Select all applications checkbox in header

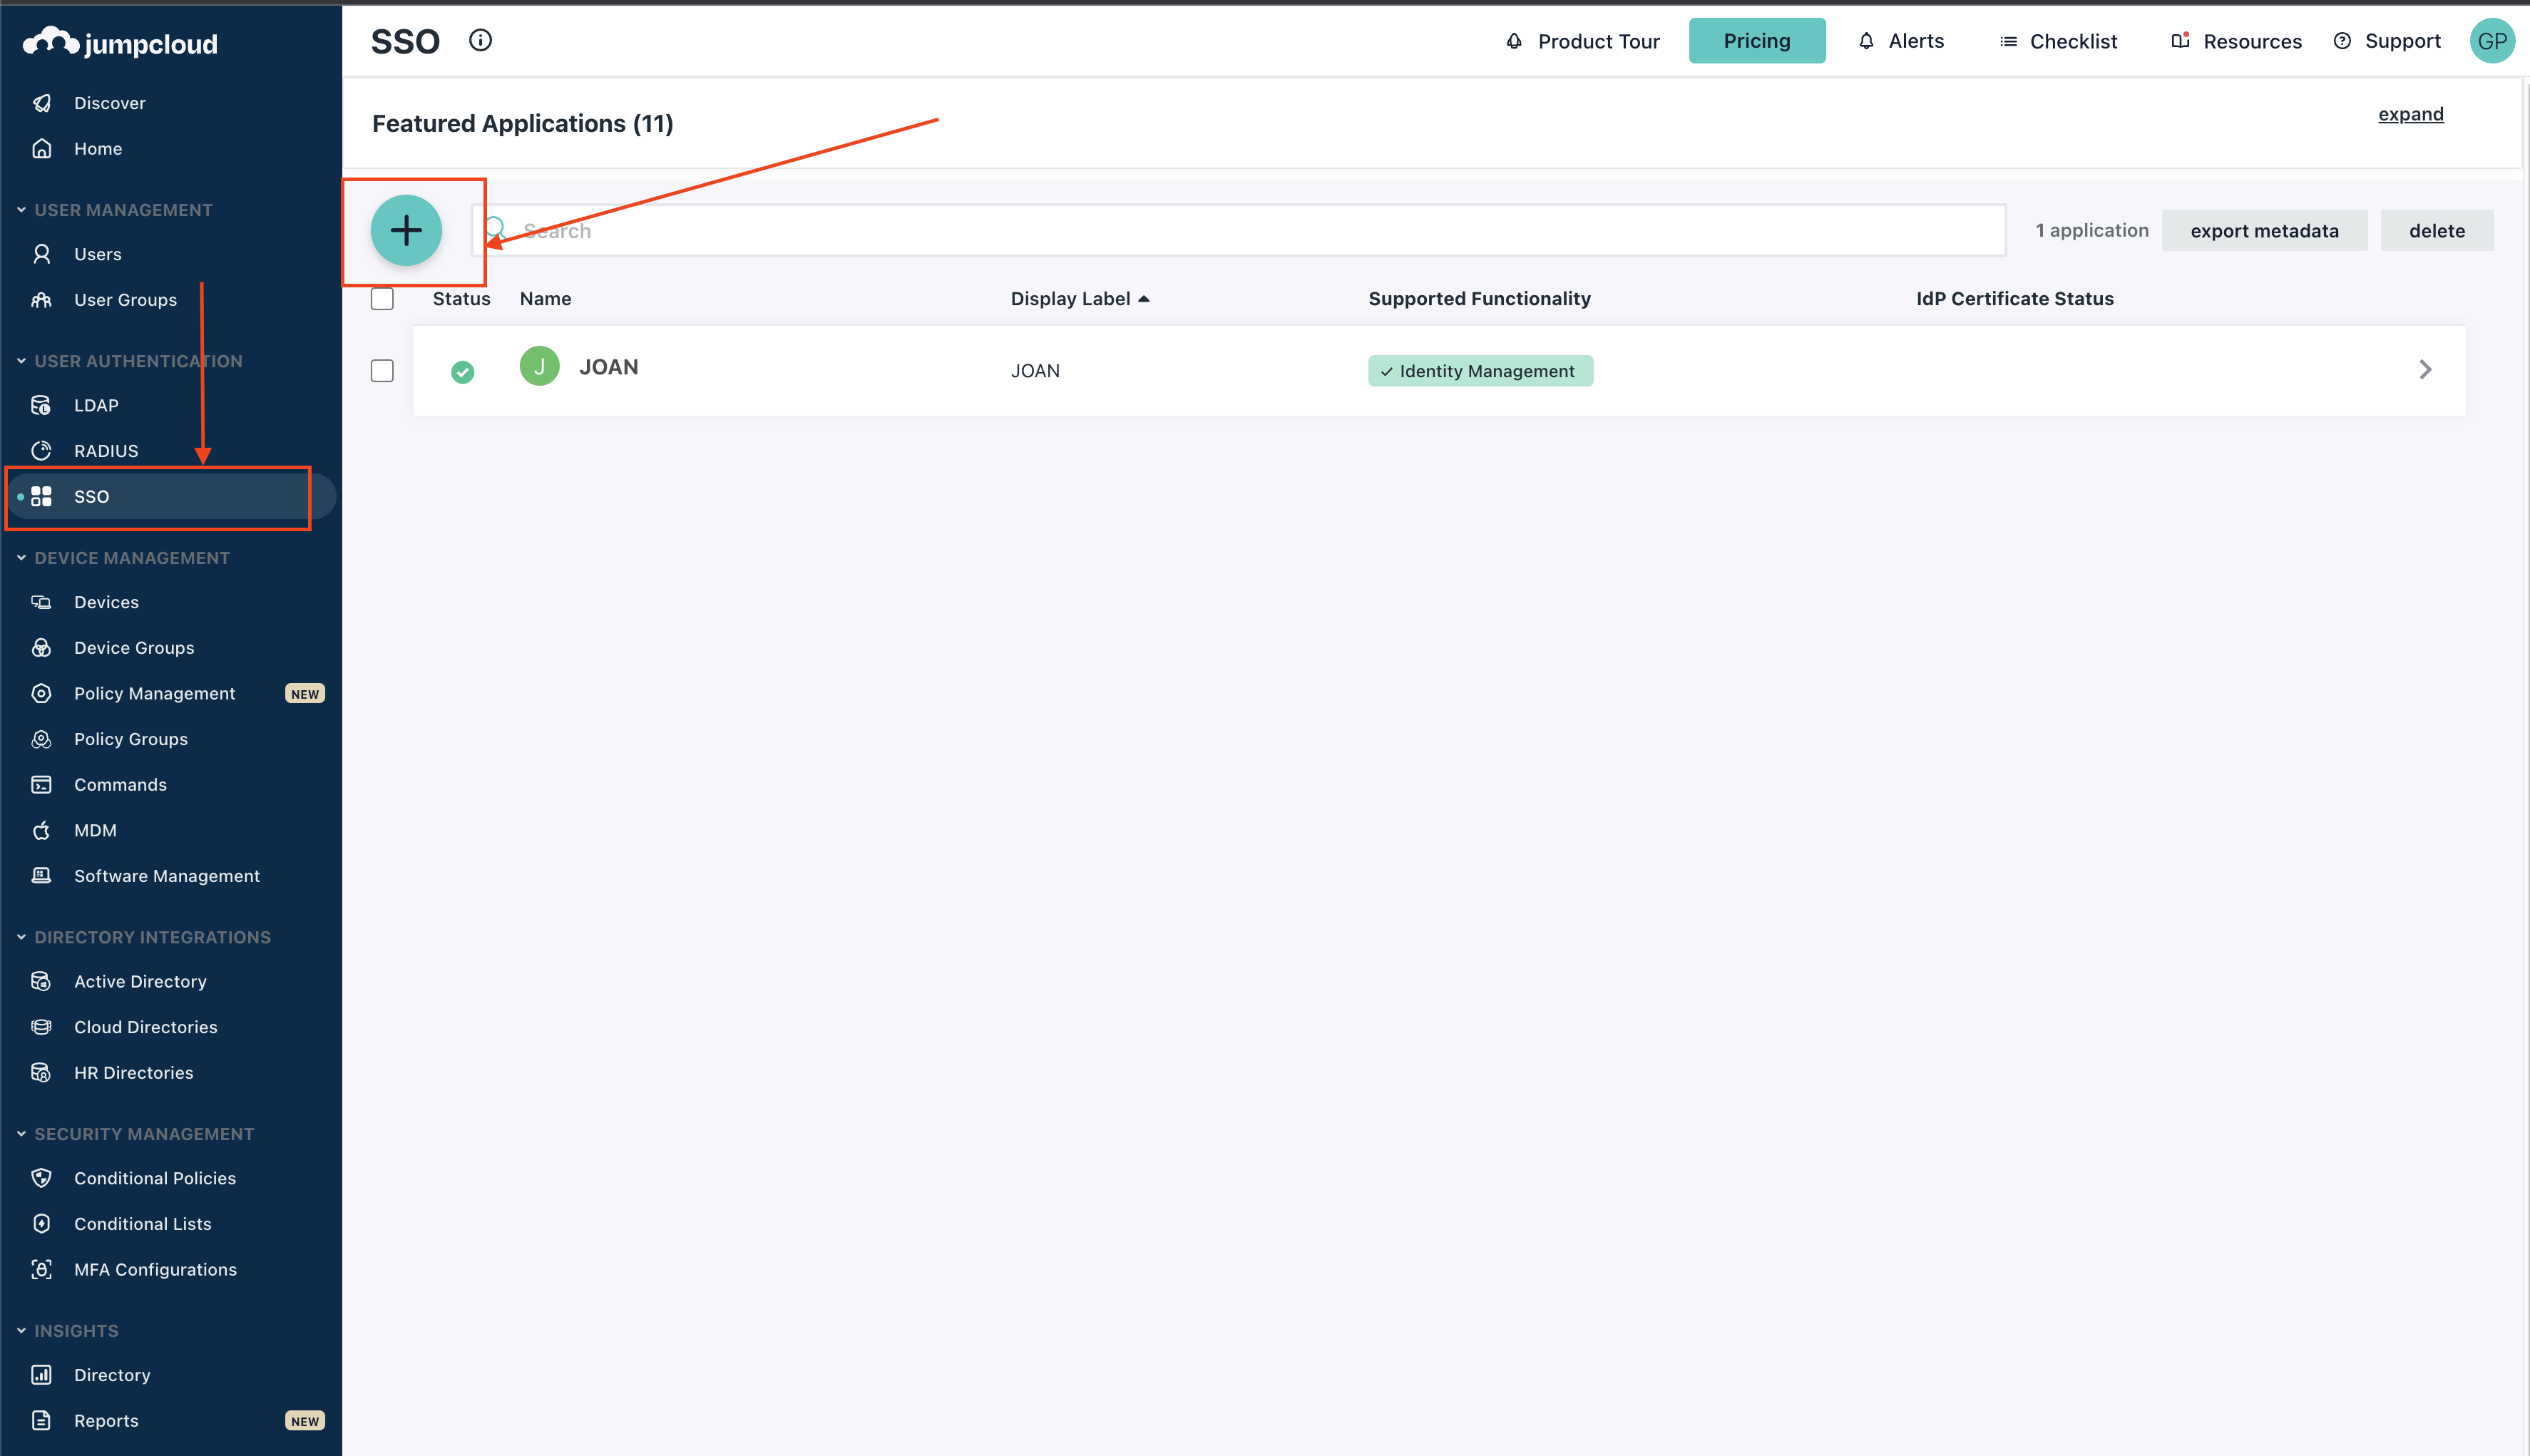381,298
